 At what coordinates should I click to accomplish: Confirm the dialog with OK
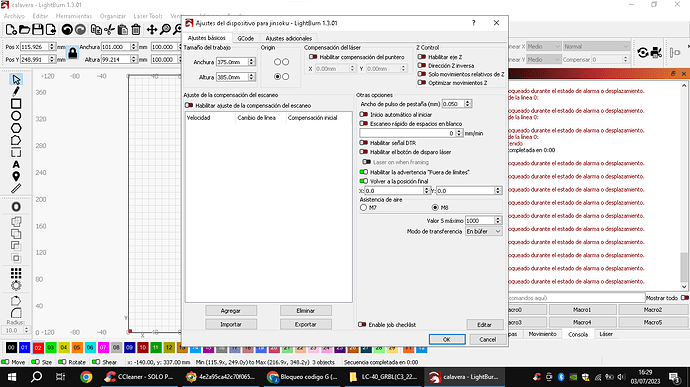pos(447,339)
